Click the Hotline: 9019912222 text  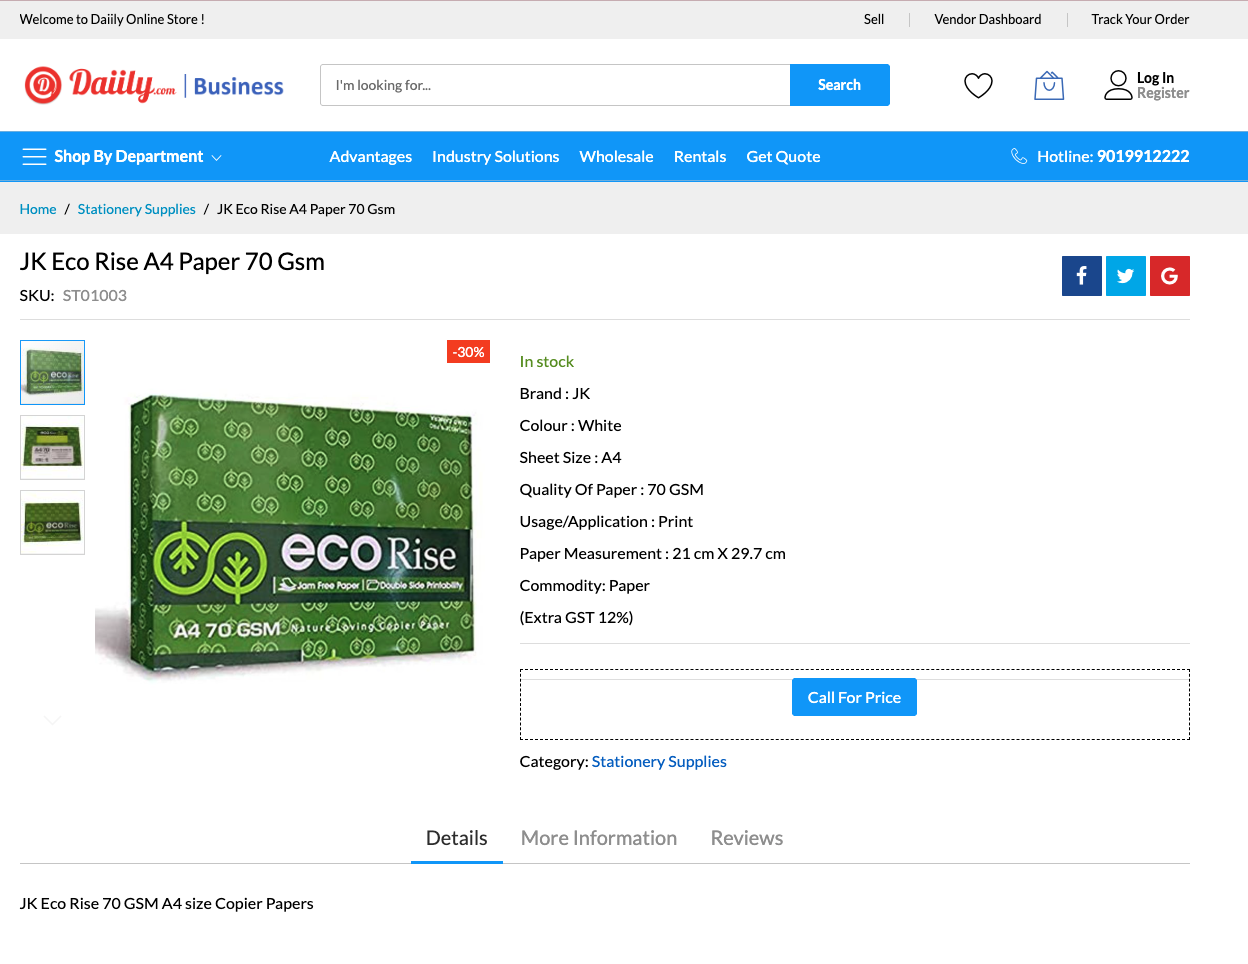[1113, 157]
